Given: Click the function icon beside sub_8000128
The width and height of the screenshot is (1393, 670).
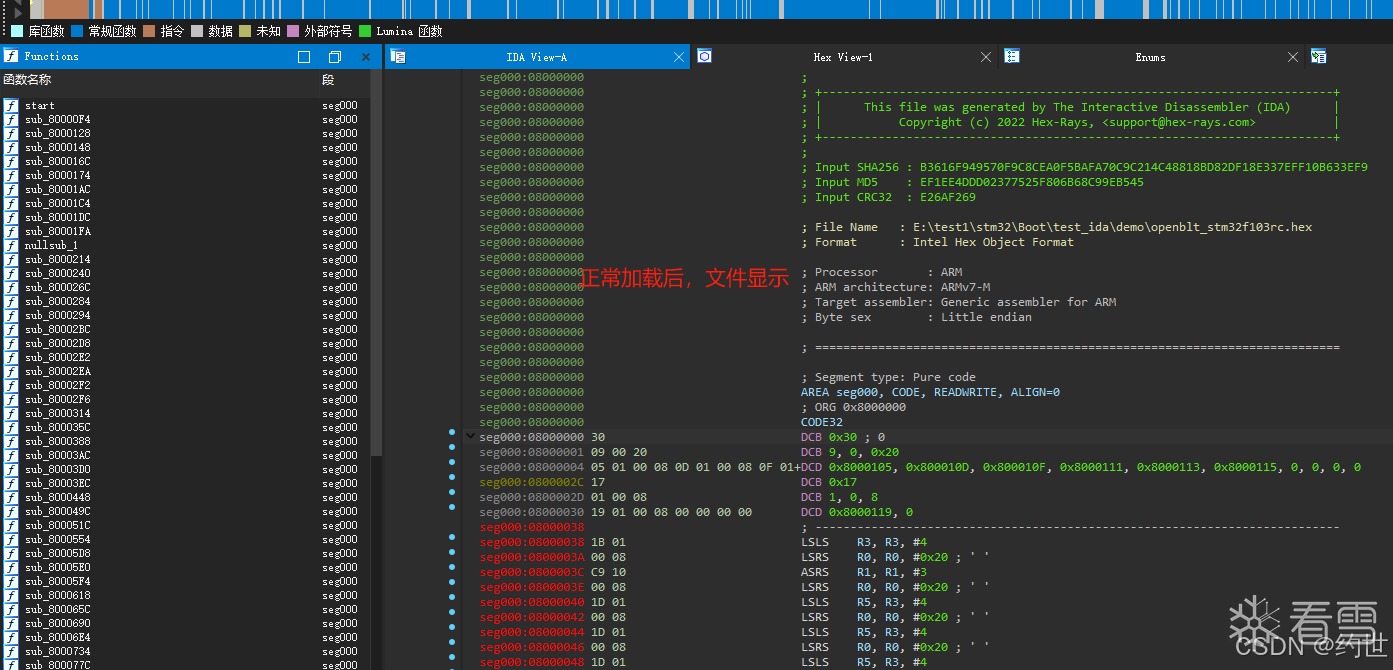Looking at the screenshot, I should coord(11,133).
